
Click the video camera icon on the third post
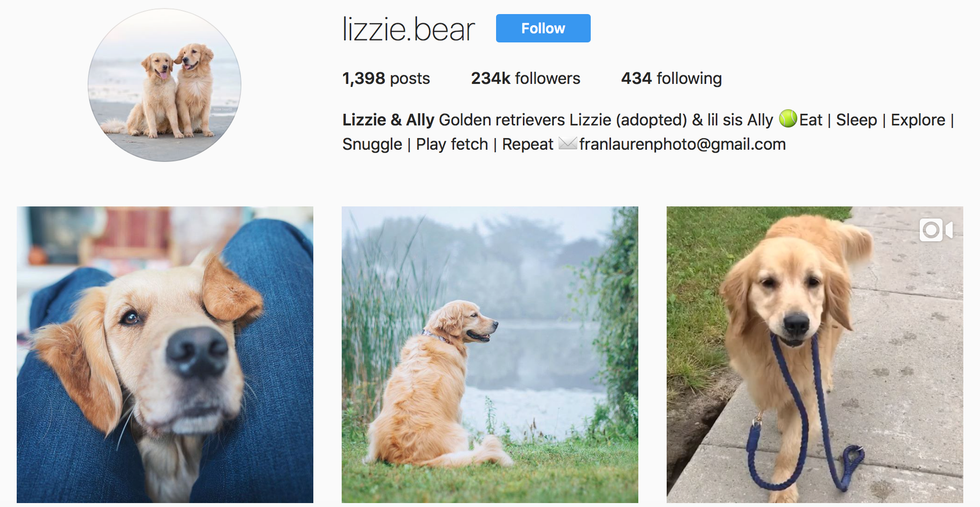point(936,230)
